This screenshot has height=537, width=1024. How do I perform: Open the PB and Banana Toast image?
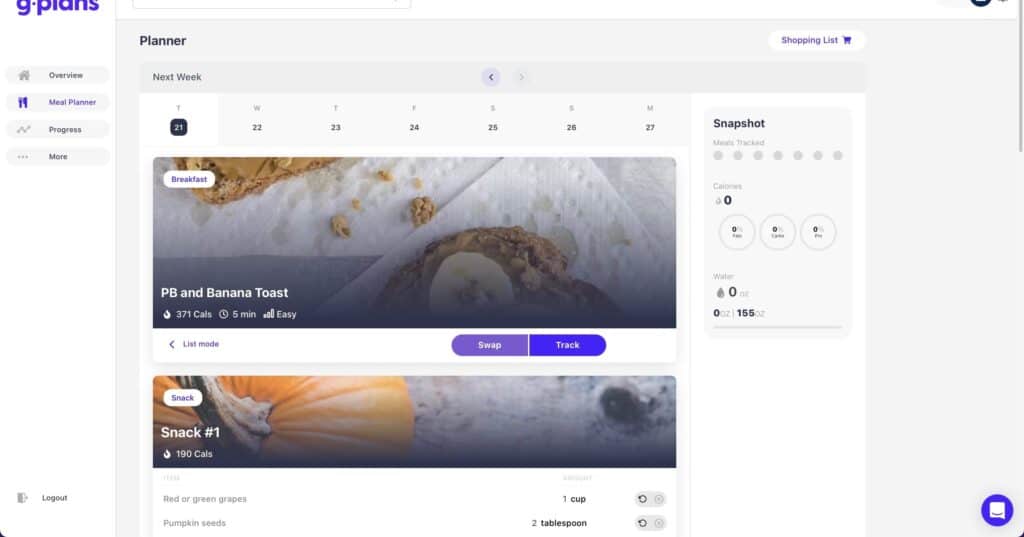415,242
